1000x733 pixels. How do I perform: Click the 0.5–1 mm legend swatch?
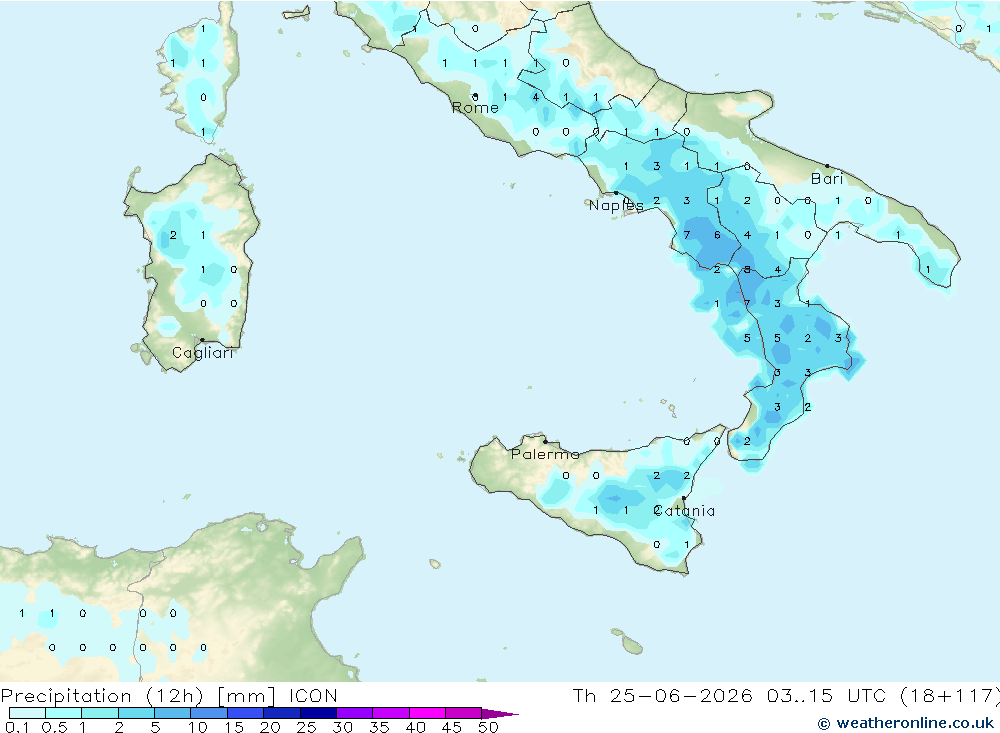point(64,713)
